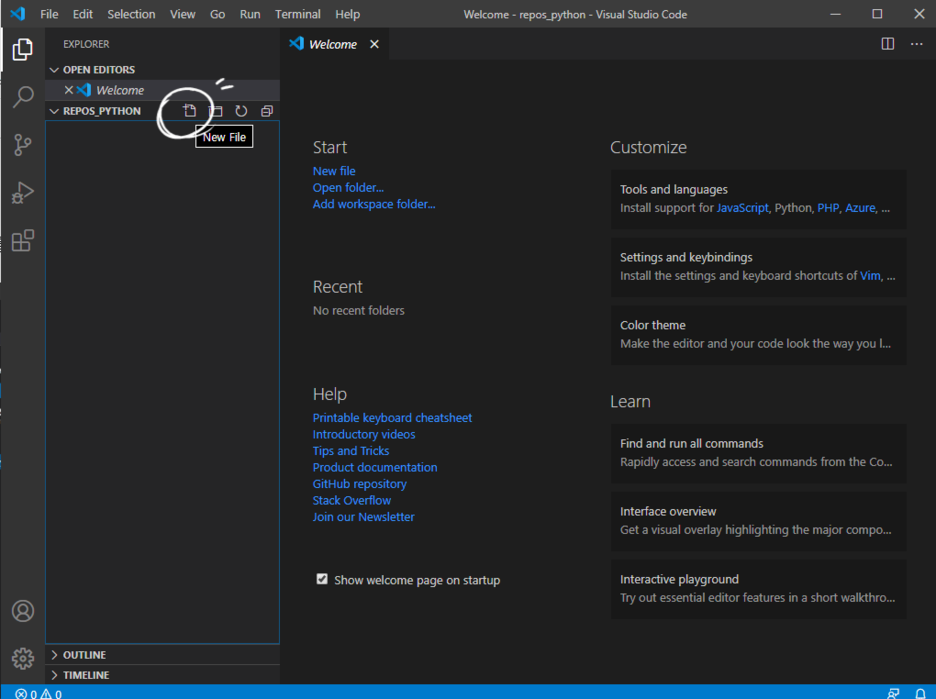Click the Vim link in Settings and keybindings
Screen dimensions: 936x699
pos(870,276)
